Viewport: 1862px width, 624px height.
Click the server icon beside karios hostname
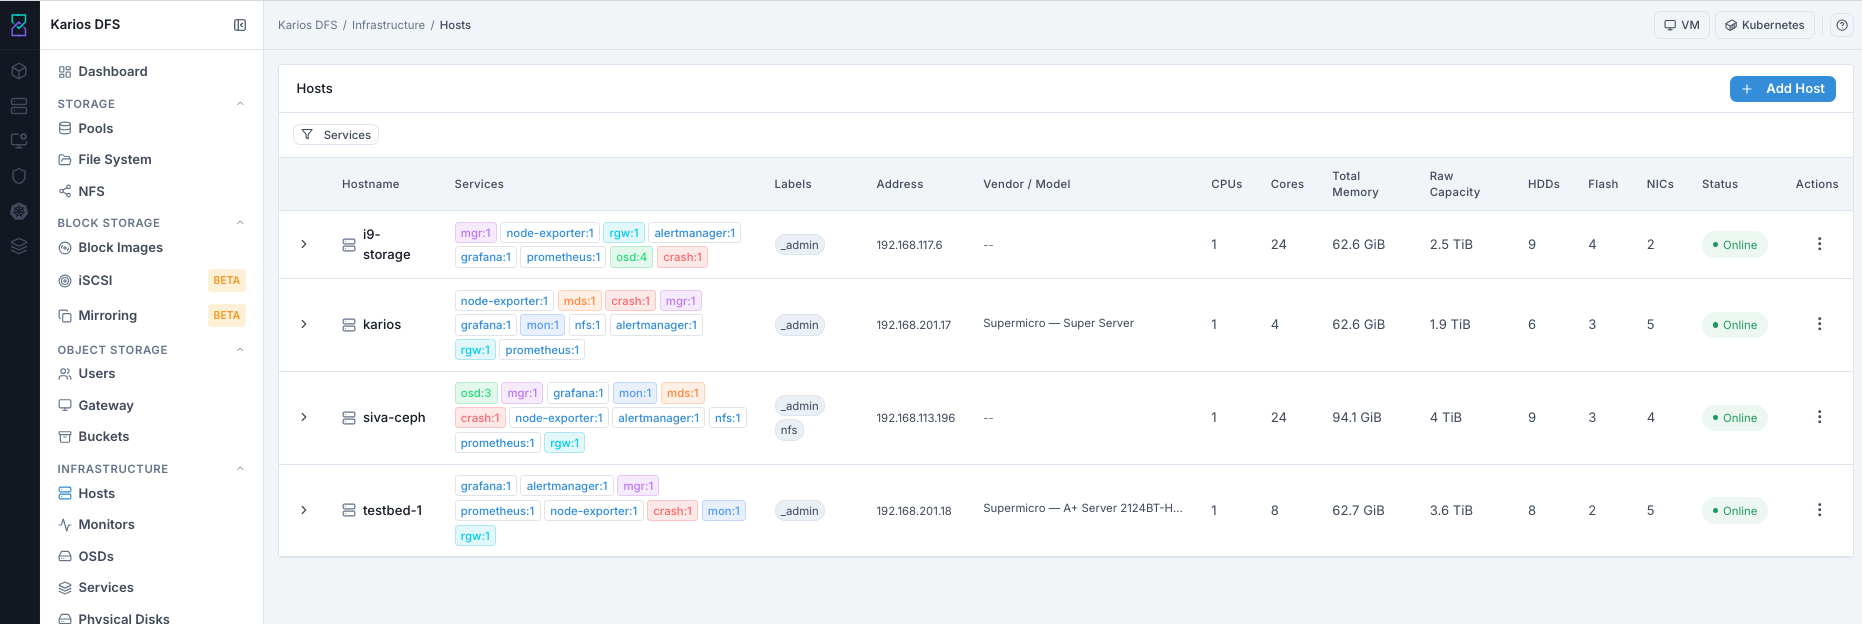point(349,325)
